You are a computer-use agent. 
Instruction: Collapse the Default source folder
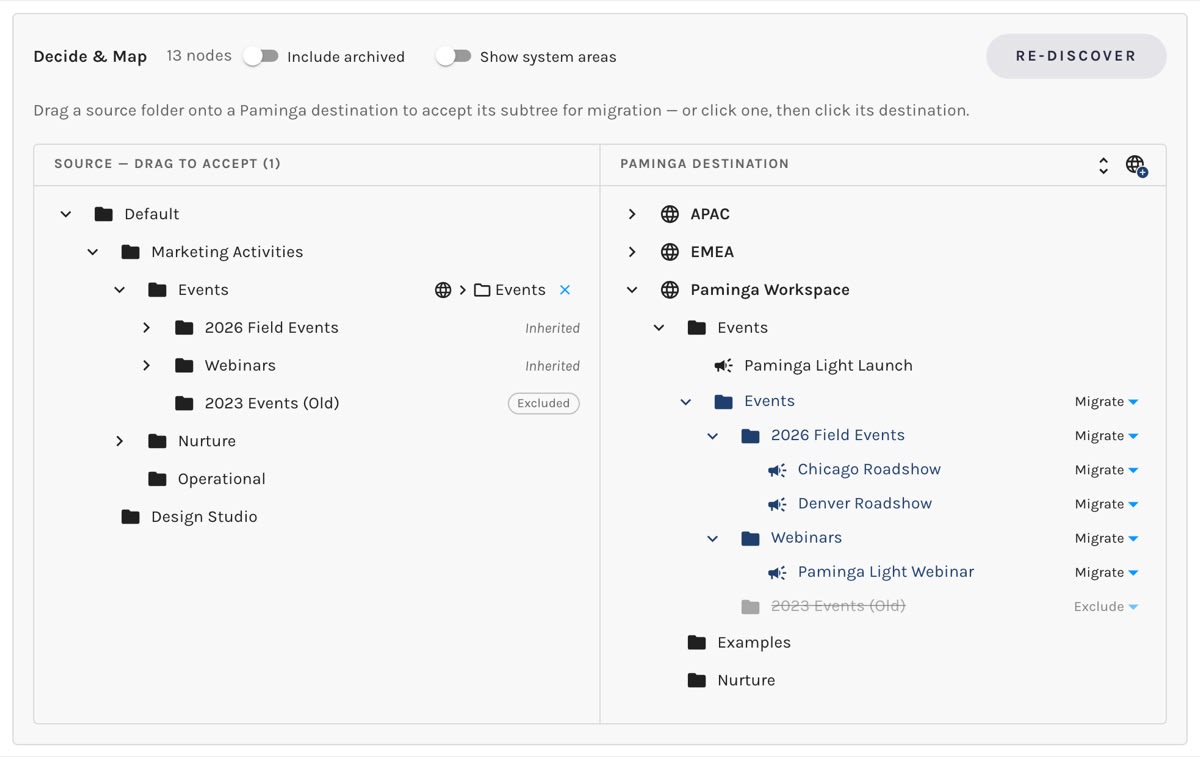tap(66, 214)
